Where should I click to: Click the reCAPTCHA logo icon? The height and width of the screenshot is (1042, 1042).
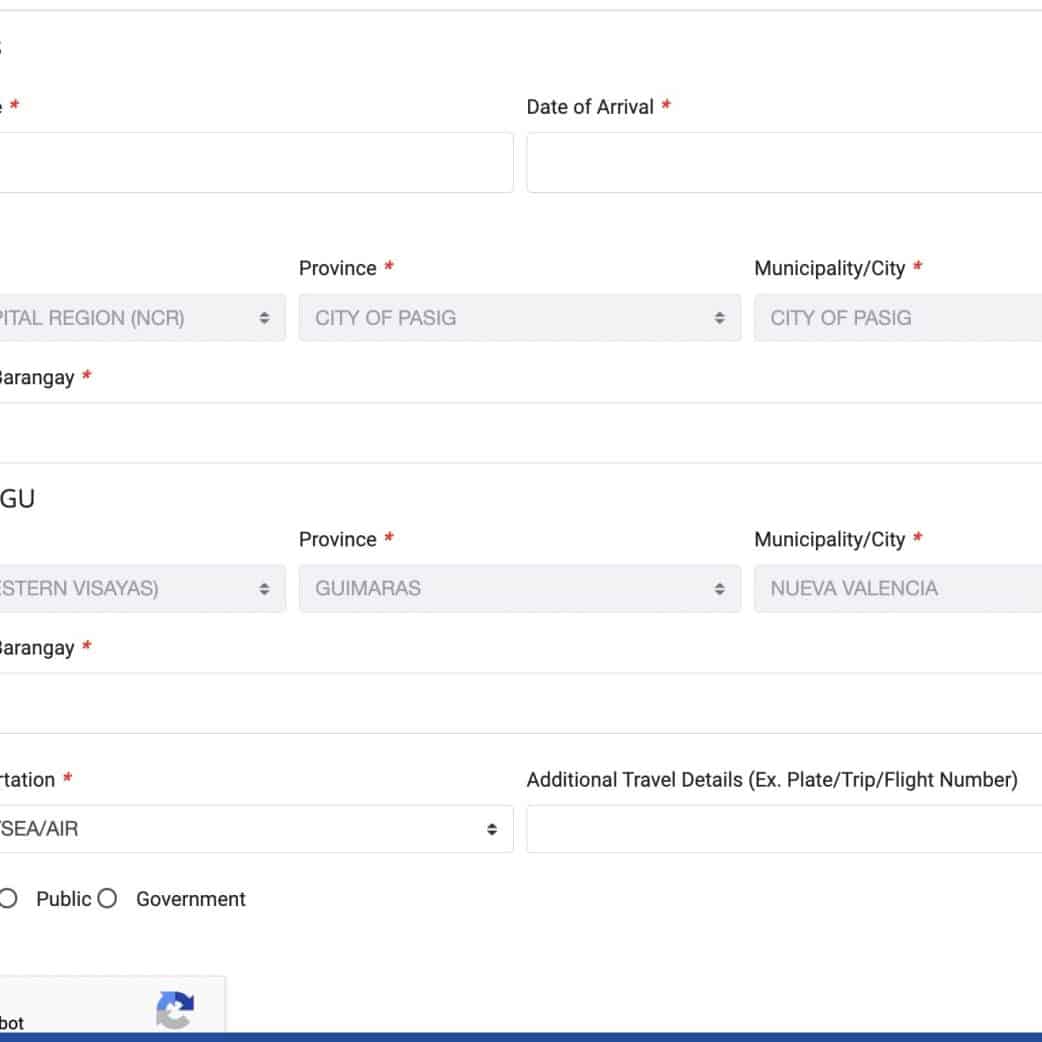pyautogui.click(x=175, y=1010)
